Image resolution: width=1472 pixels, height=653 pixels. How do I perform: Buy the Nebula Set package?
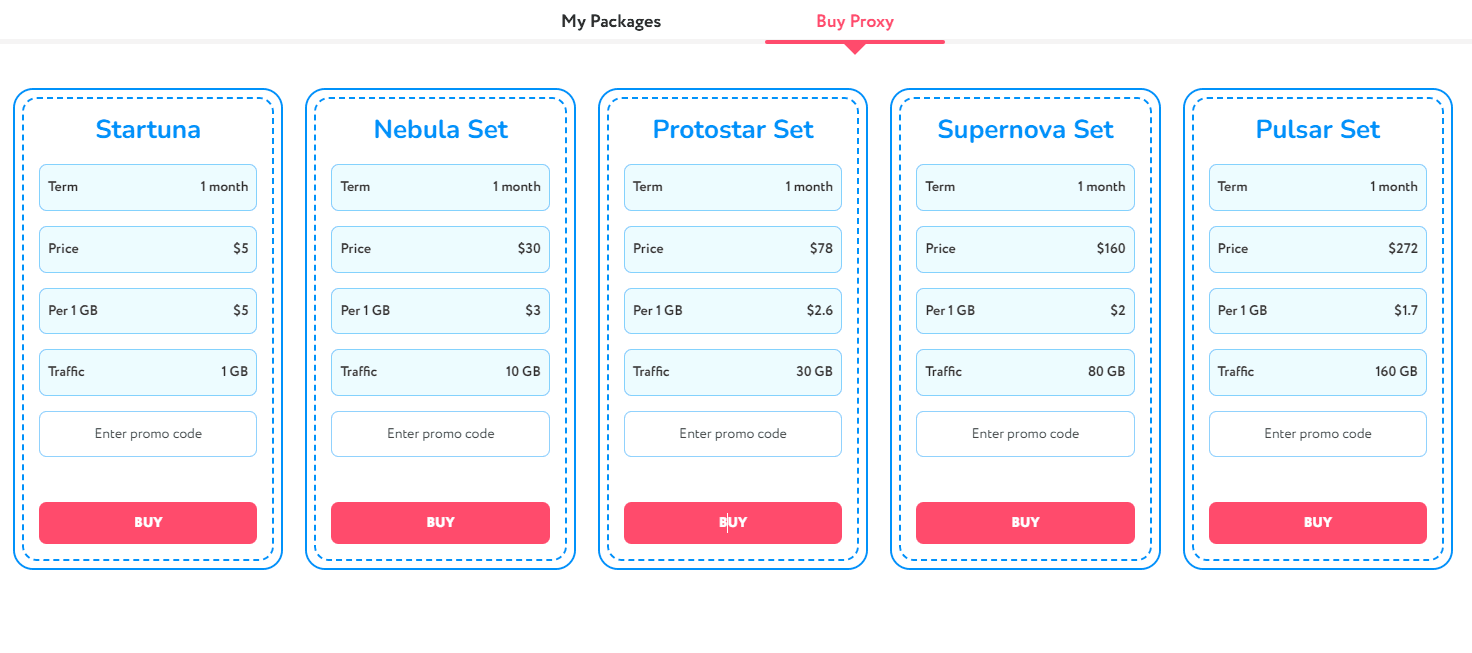440,522
